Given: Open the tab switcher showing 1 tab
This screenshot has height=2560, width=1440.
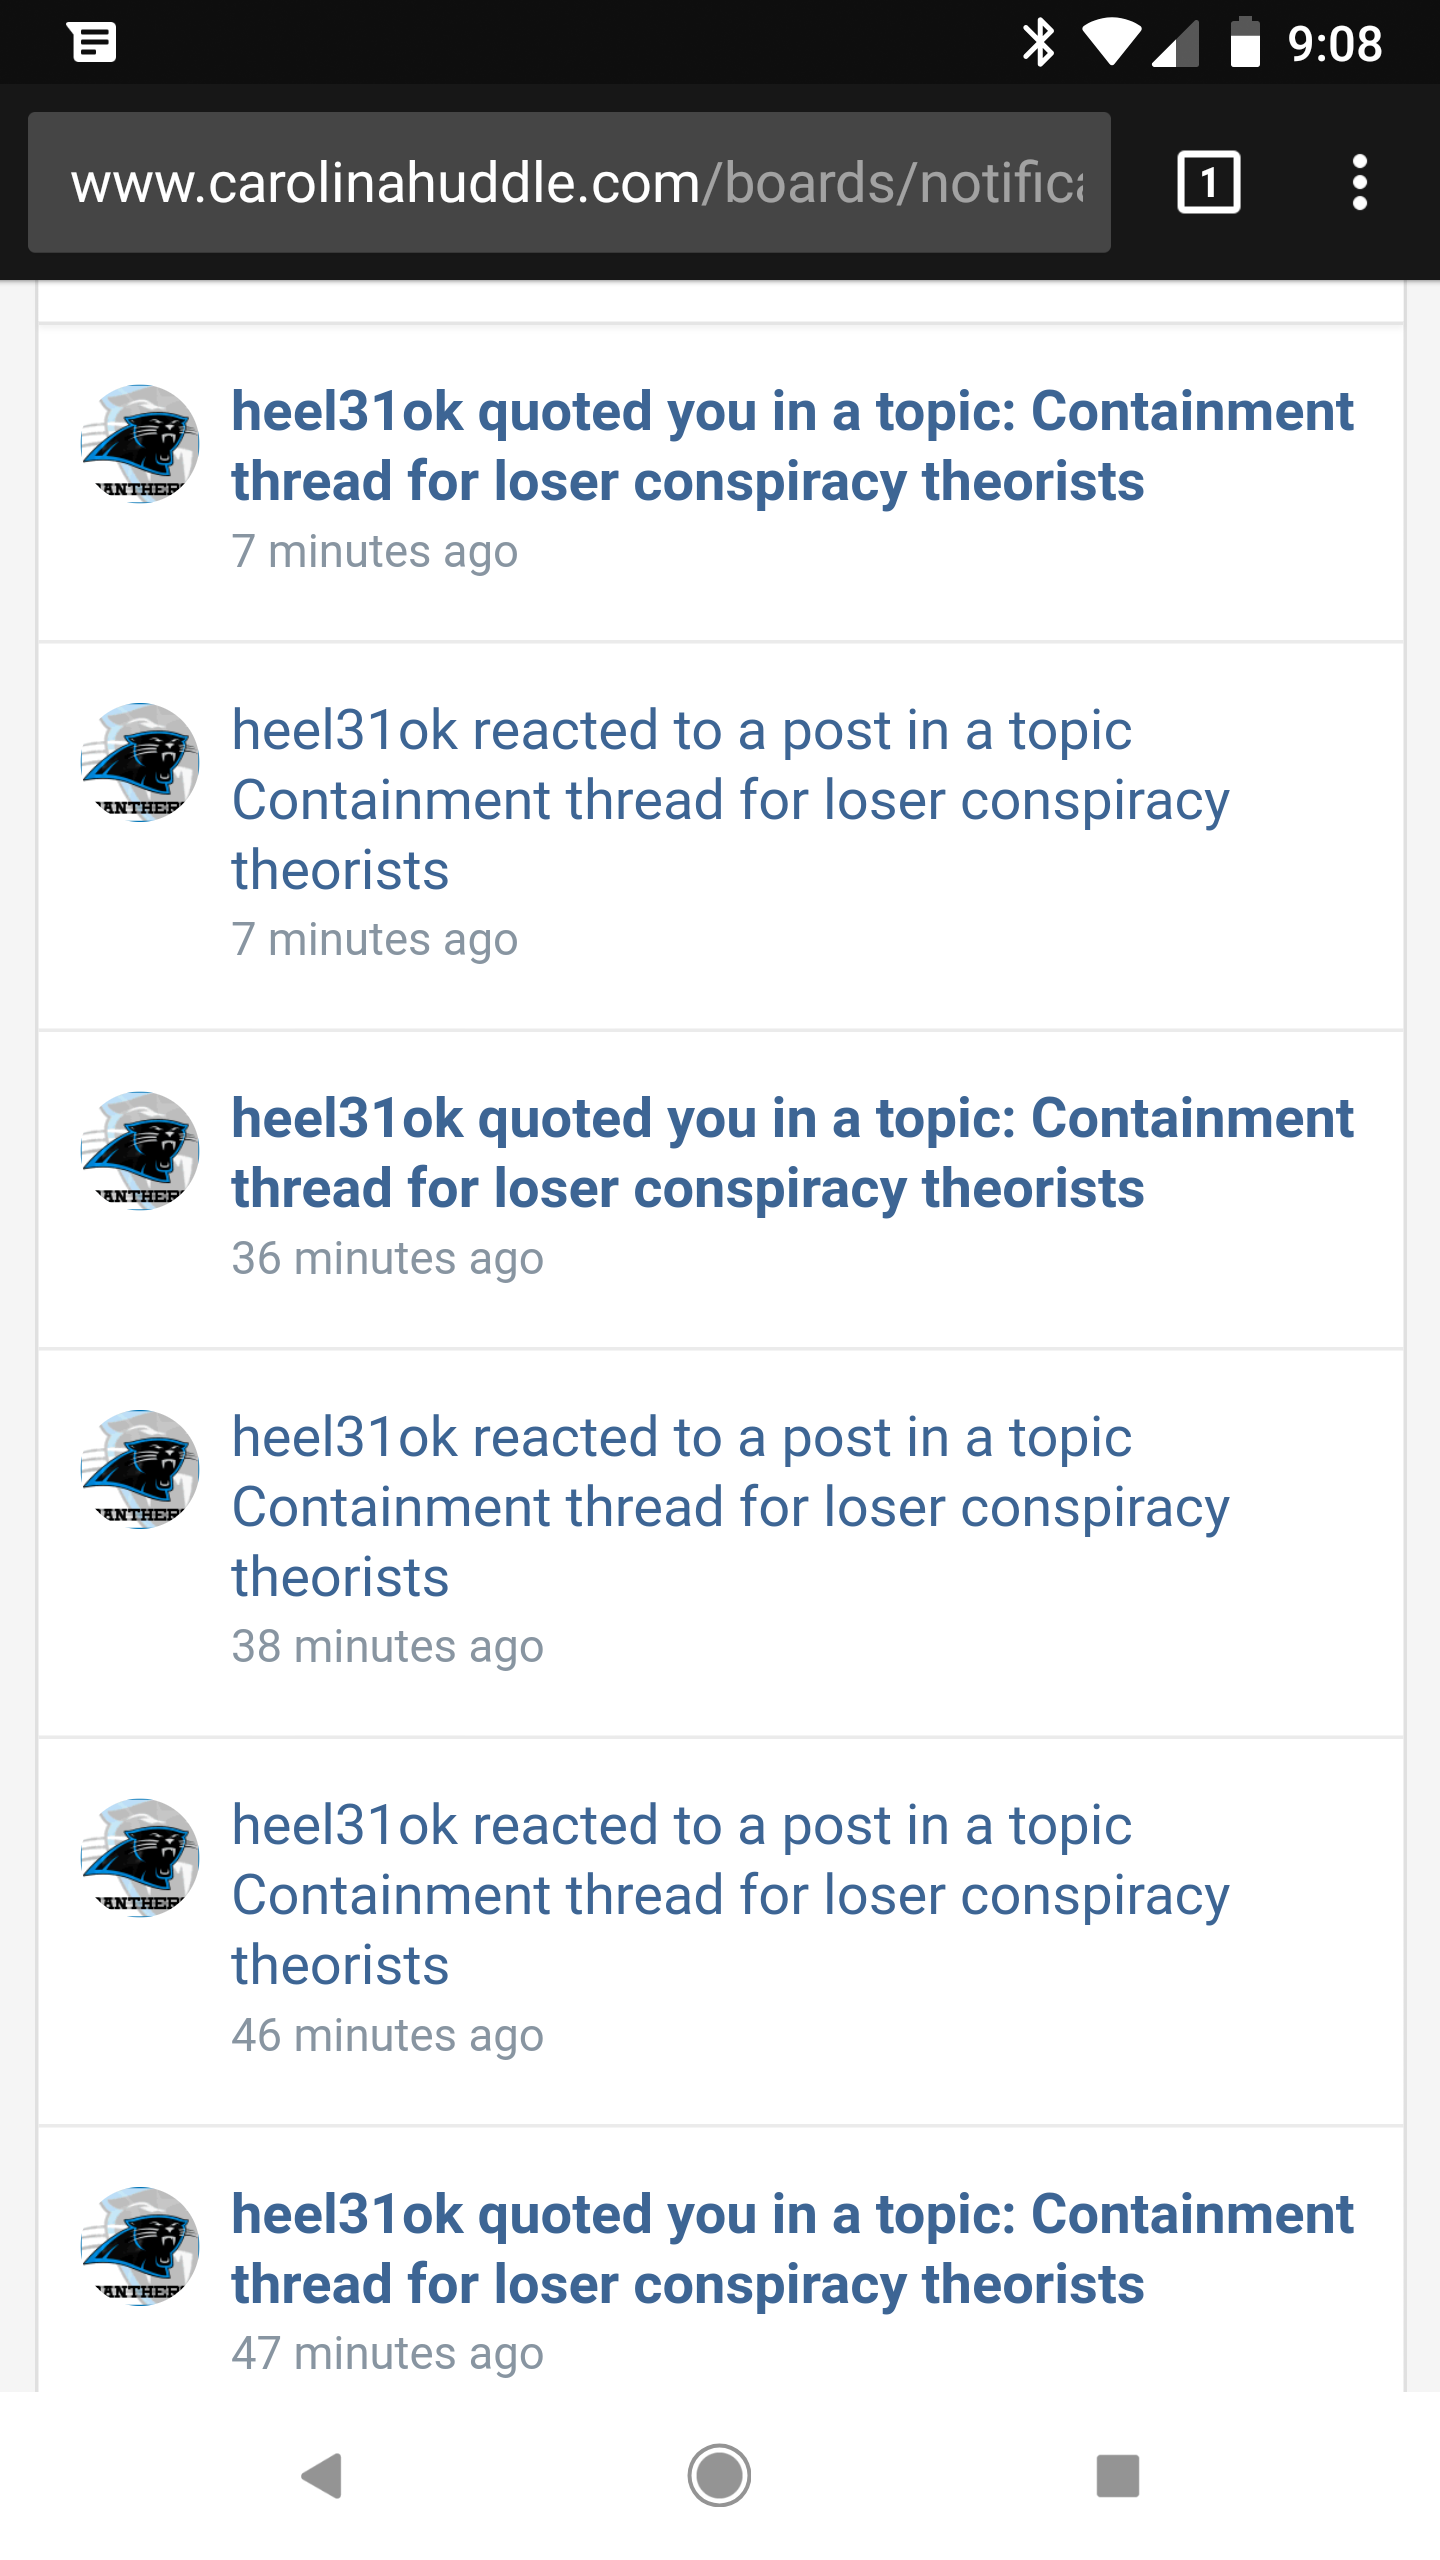Looking at the screenshot, I should pos(1209,182).
